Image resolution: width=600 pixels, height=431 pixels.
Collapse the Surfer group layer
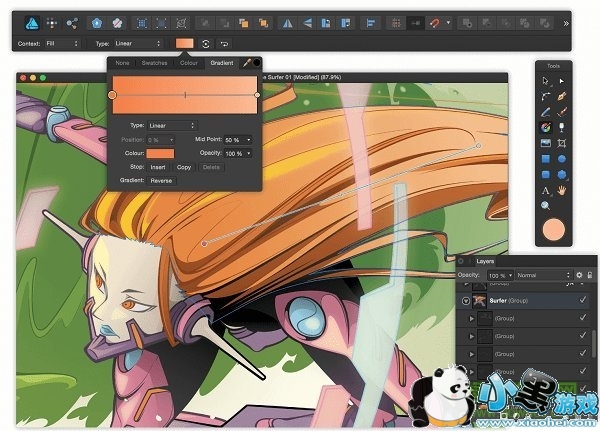[467, 300]
